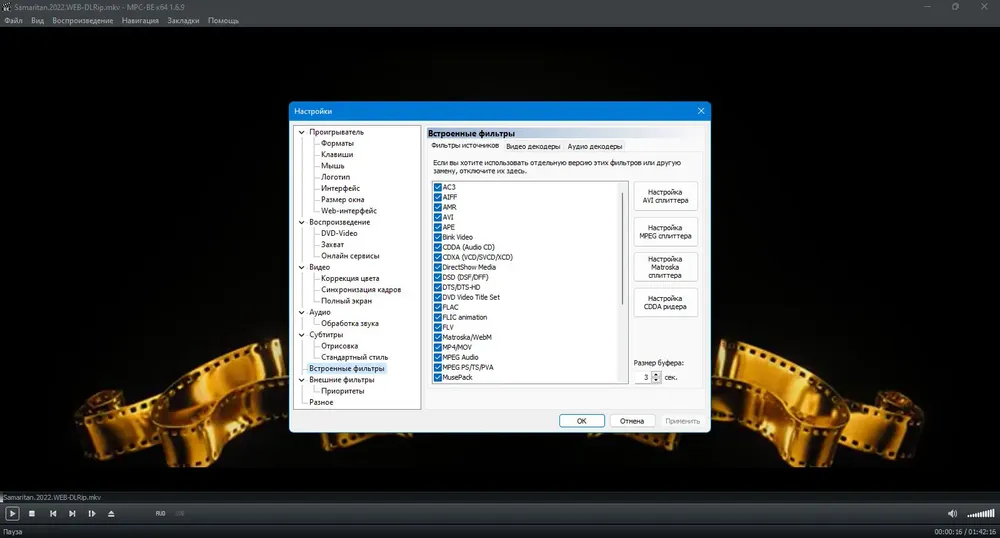This screenshot has height=538, width=1000.
Task: Toggle CDDA (Audio CD) checkbox
Action: click(438, 247)
